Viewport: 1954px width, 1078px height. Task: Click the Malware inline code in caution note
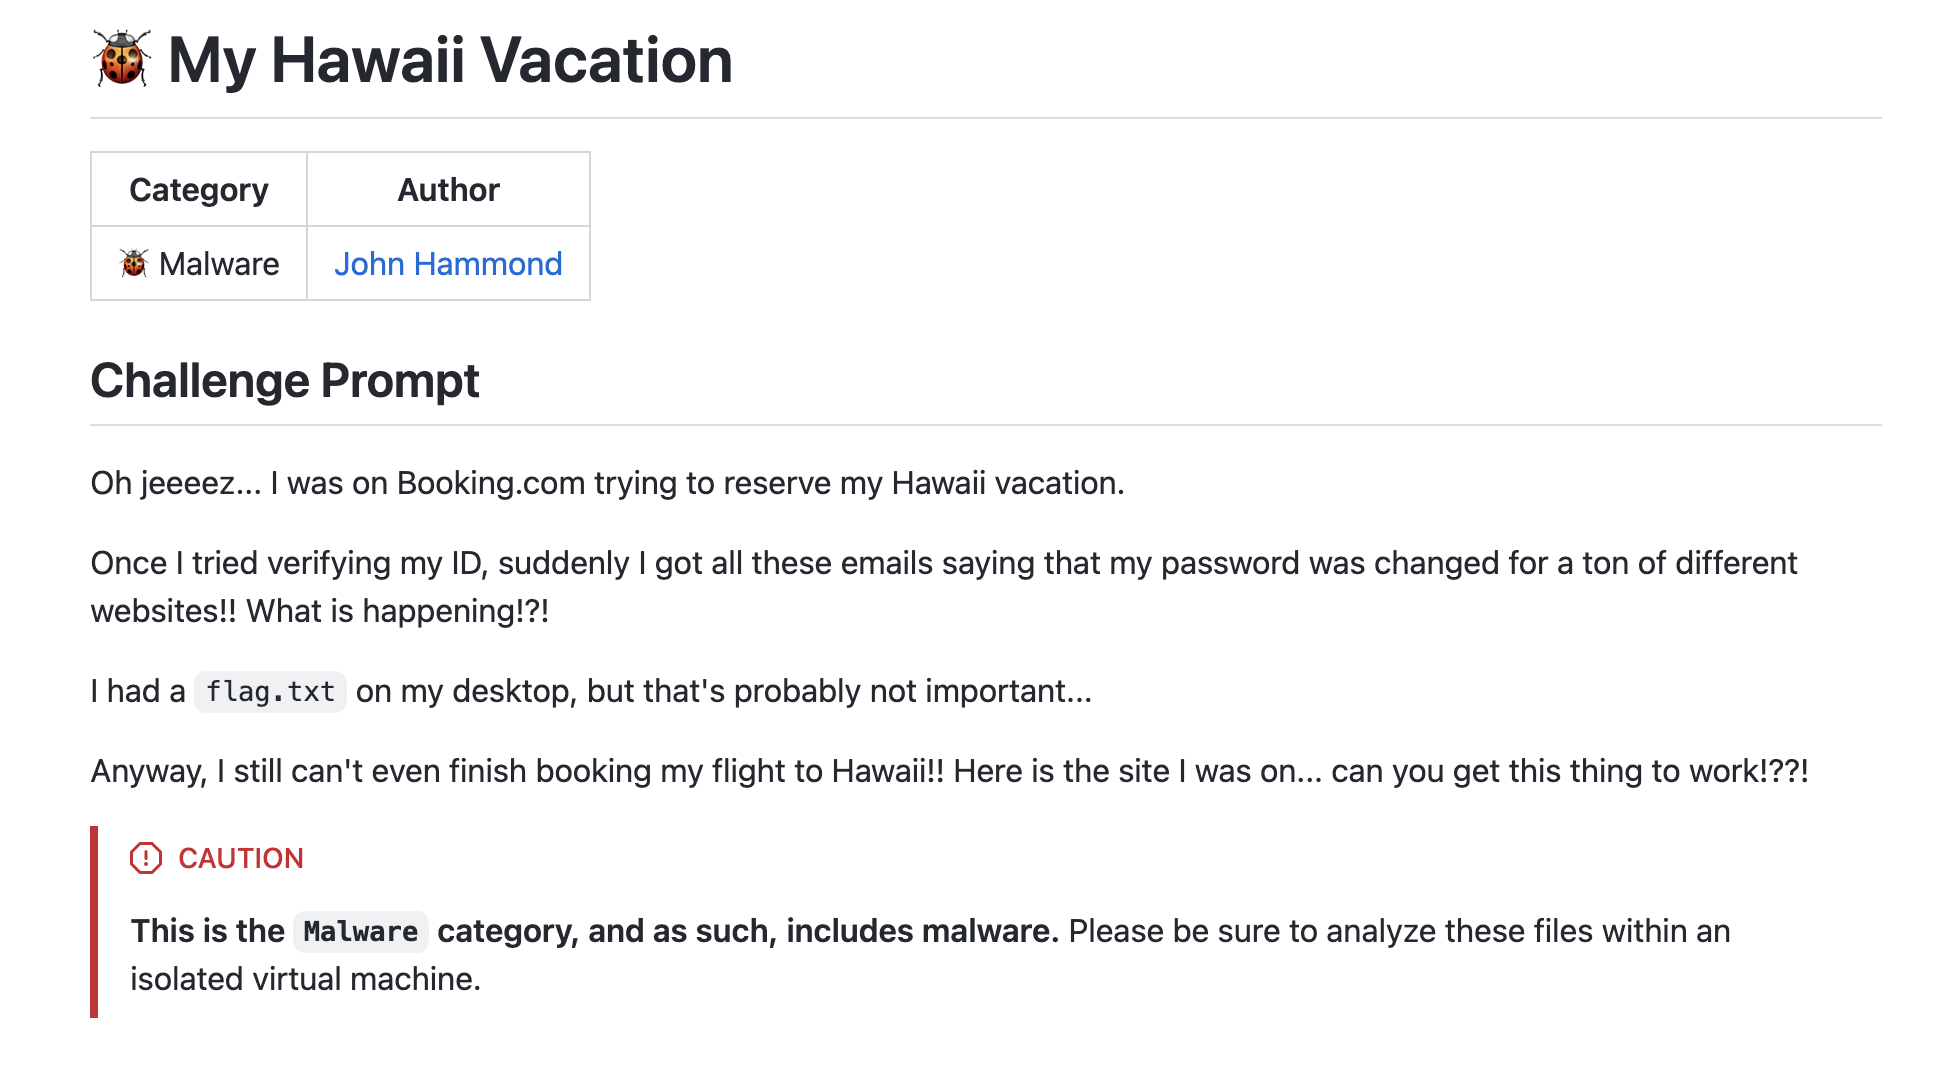point(360,932)
